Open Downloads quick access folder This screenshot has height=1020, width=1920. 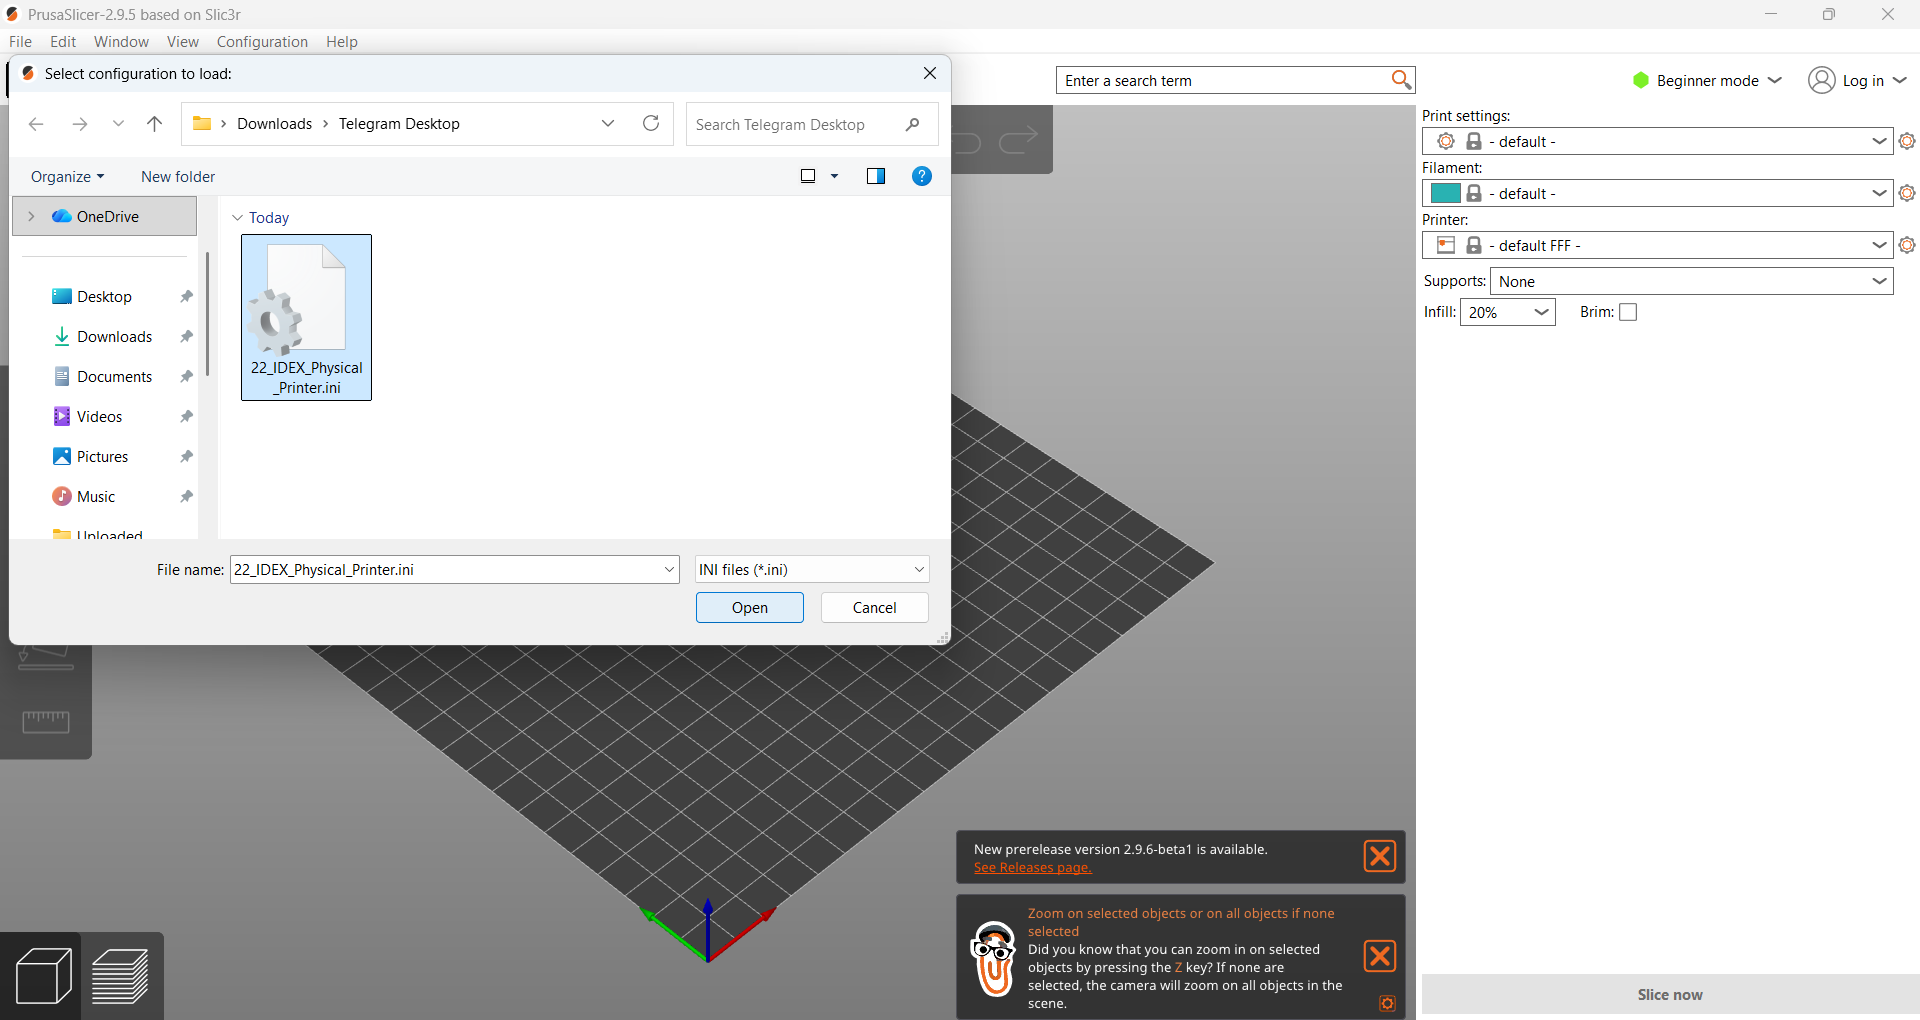(x=114, y=337)
